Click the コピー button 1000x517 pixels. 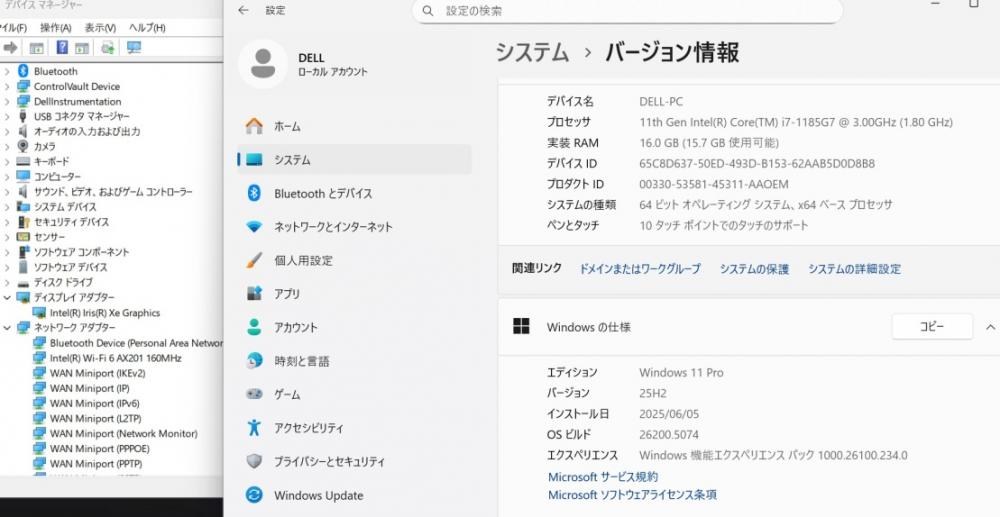click(932, 326)
